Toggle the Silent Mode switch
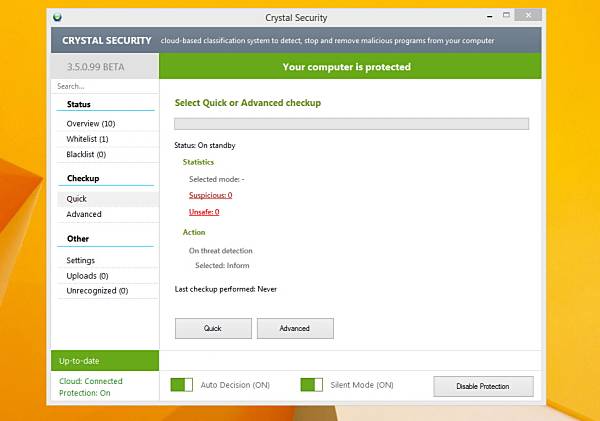Image resolution: width=600 pixels, height=421 pixels. (x=311, y=385)
